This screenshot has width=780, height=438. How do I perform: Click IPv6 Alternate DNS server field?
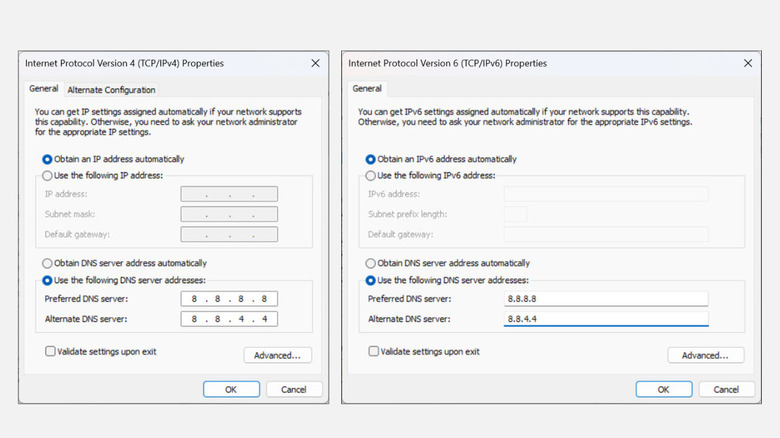click(606, 319)
